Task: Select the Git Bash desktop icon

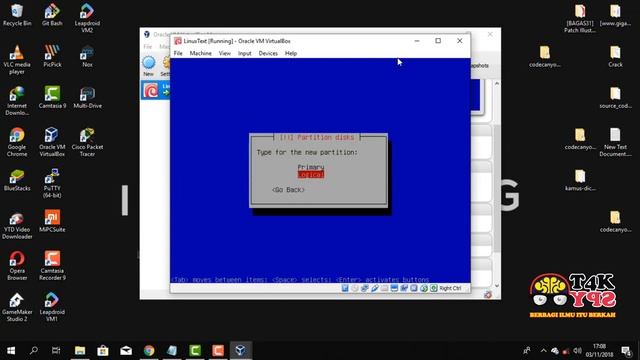Action: (x=52, y=15)
